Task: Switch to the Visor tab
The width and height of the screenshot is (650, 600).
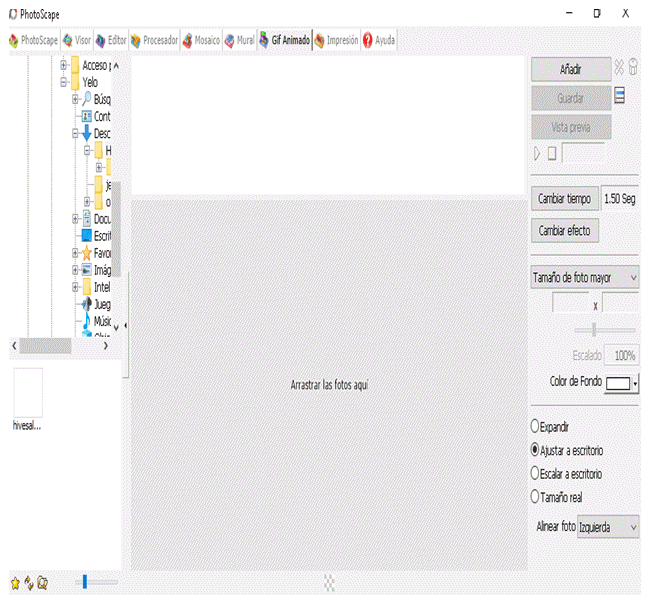Action: (77, 40)
